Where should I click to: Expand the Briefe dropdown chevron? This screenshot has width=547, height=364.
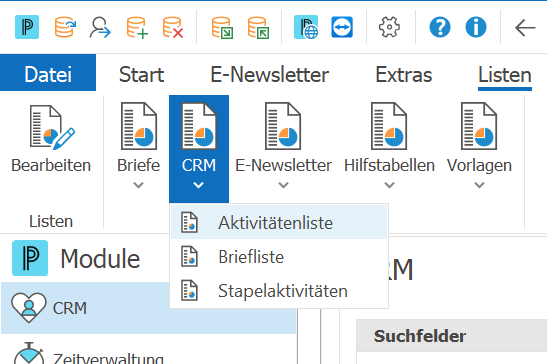138,185
